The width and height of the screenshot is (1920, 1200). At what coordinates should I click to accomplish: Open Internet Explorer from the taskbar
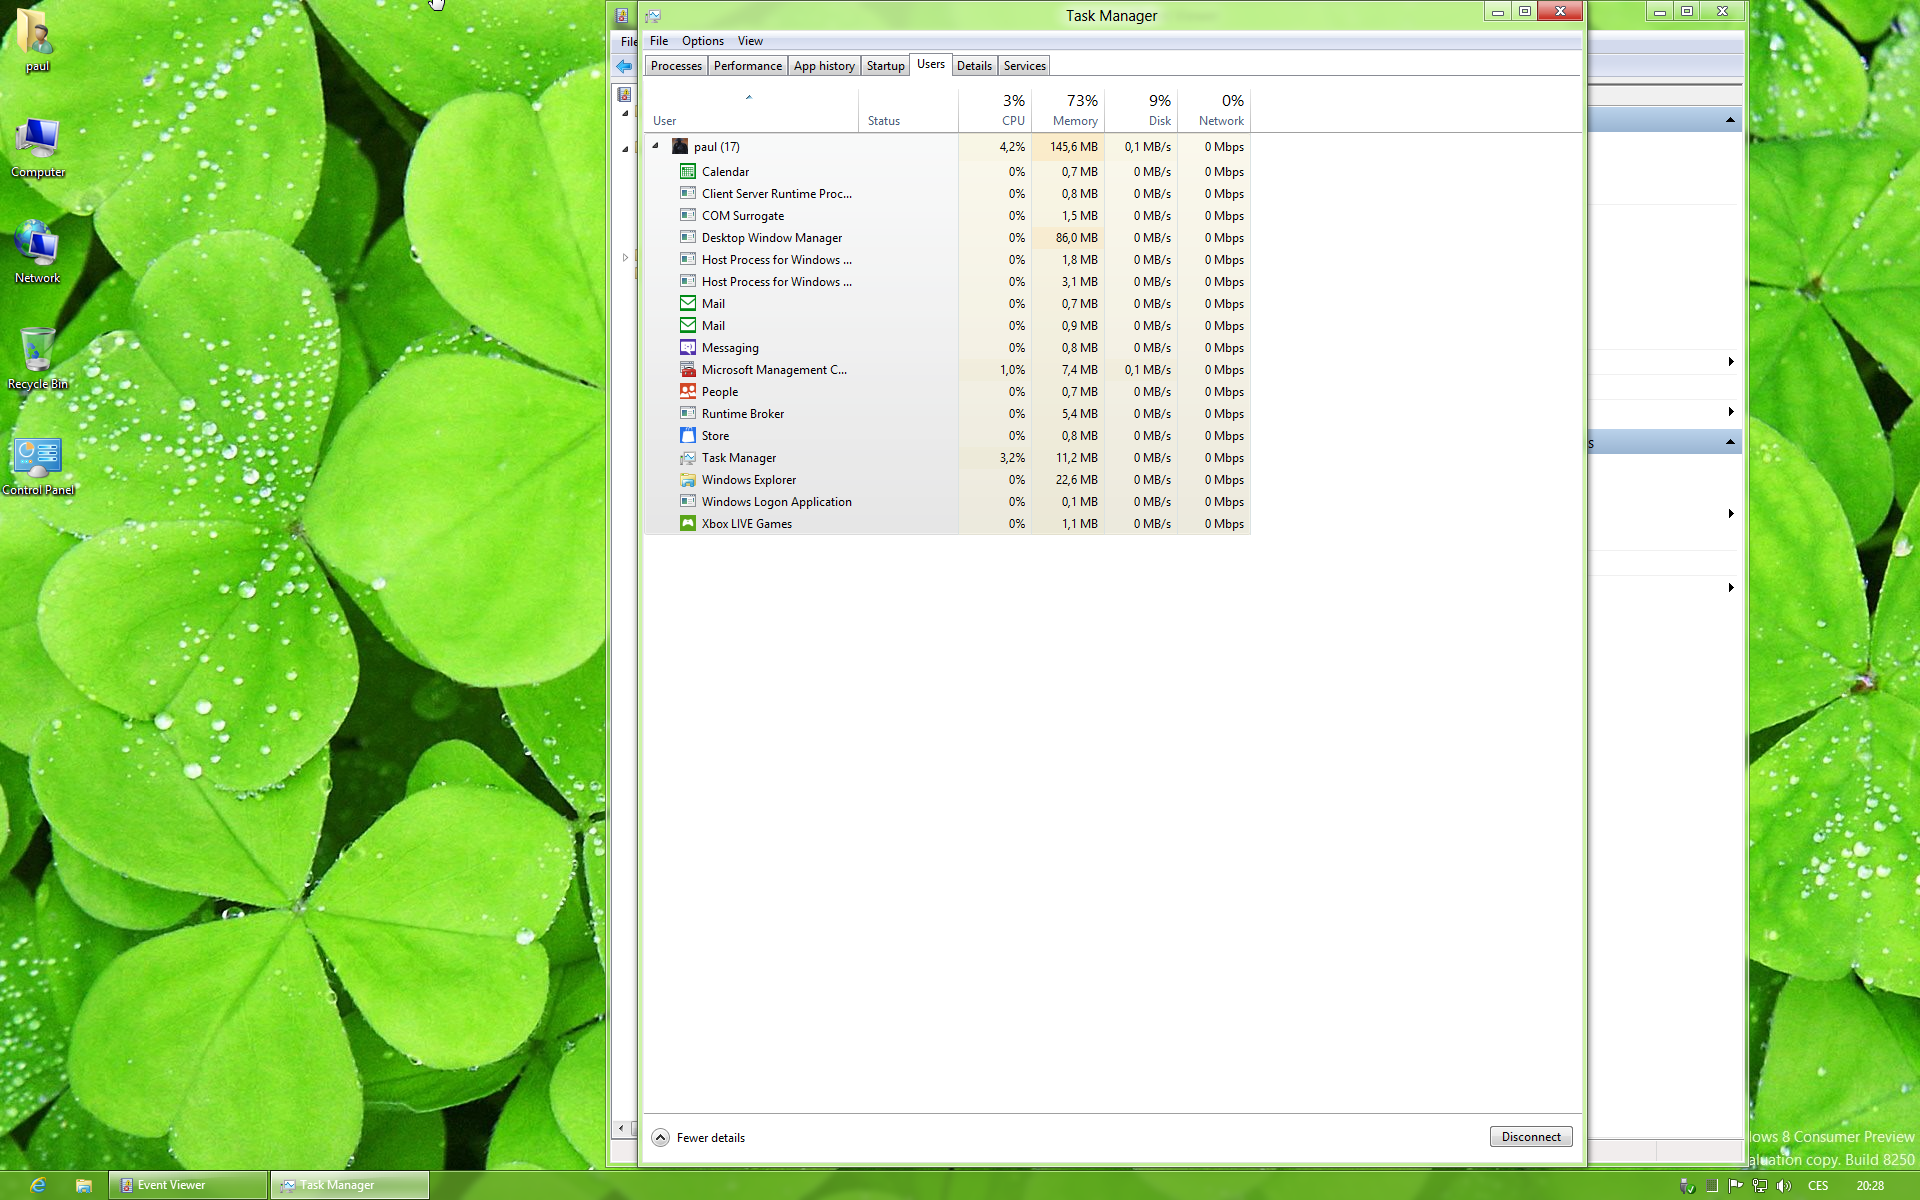pos(38,1185)
